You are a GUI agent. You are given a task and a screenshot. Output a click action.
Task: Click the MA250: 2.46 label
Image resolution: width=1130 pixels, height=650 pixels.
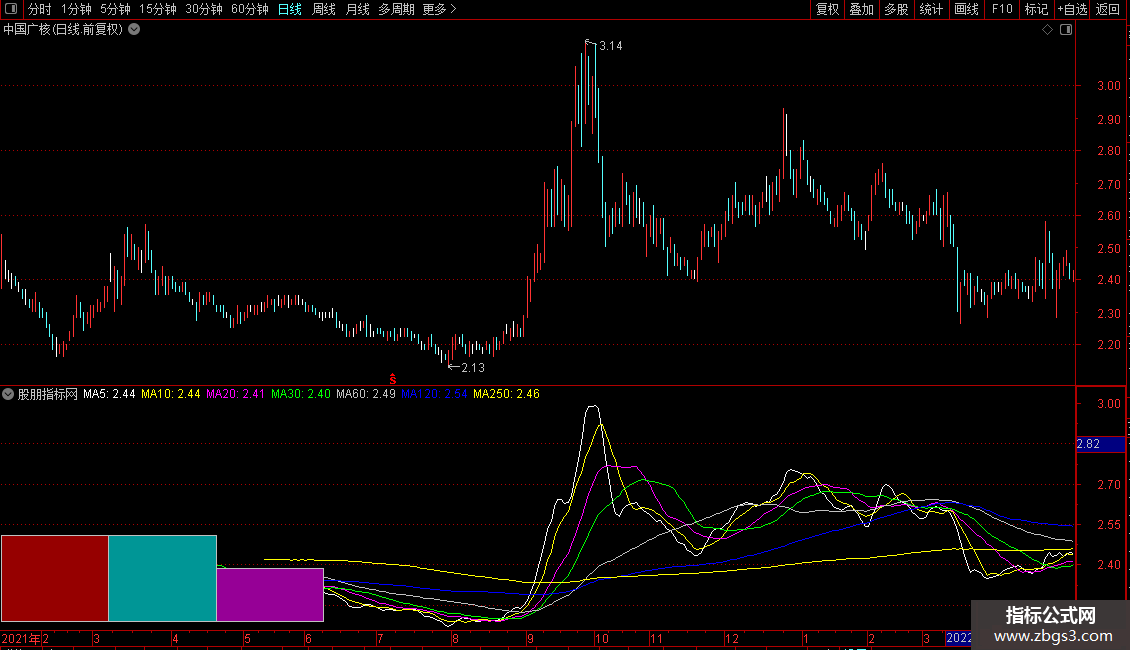pos(506,394)
